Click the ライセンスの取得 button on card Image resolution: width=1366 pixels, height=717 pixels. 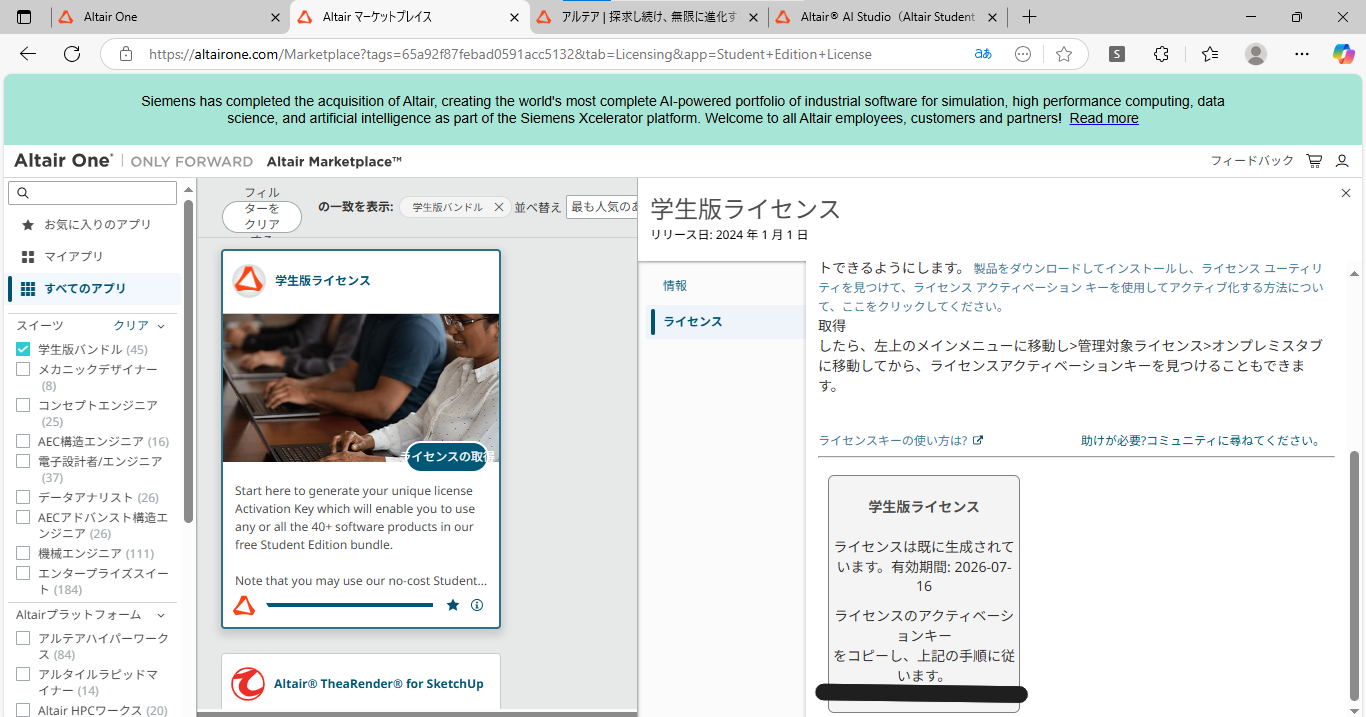tap(447, 456)
